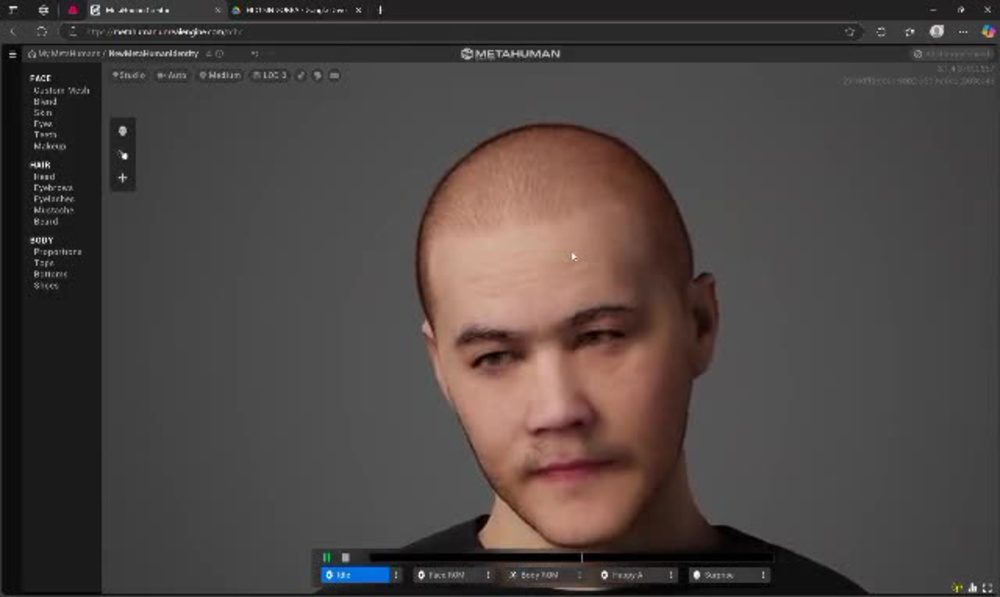The width and height of the screenshot is (1000, 597).
Task: Select Mustache under the Hair category
Action: pyautogui.click(x=54, y=210)
